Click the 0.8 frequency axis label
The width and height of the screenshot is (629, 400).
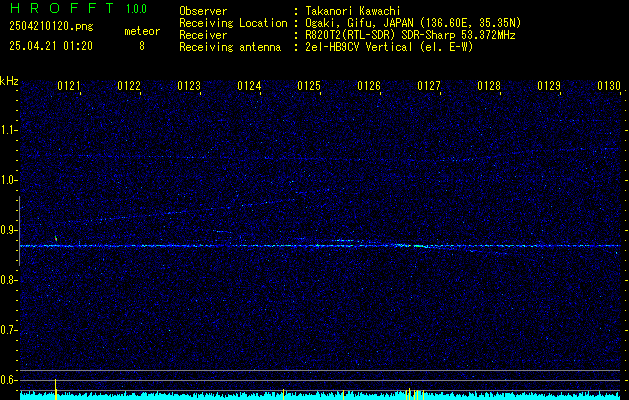[x=9, y=280]
